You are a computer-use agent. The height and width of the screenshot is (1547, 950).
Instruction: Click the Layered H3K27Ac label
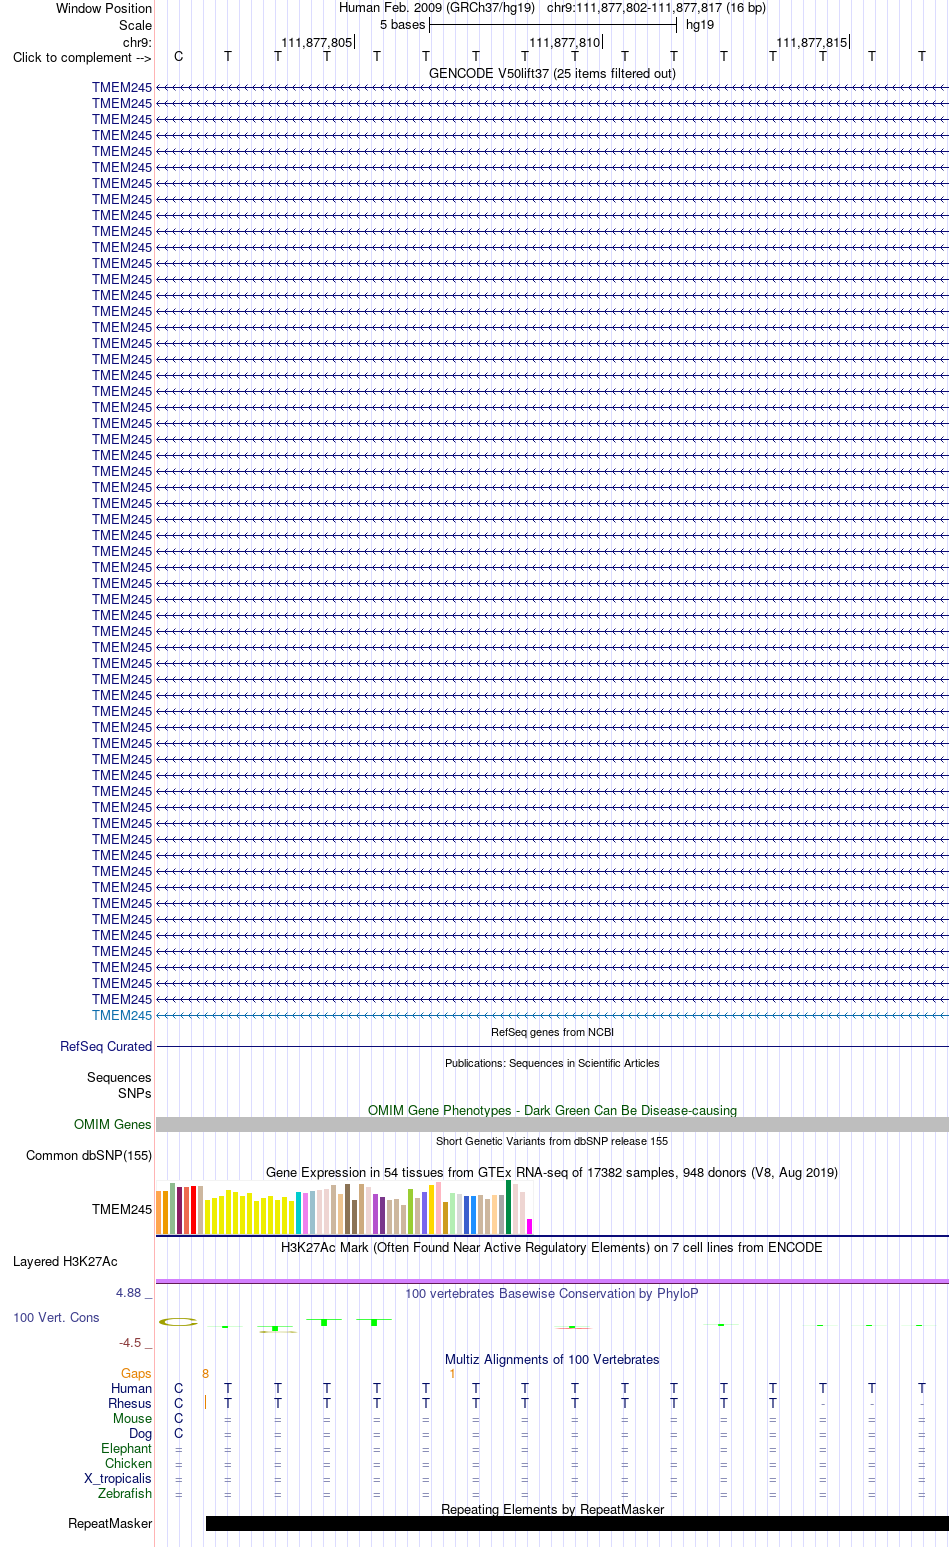(65, 1261)
